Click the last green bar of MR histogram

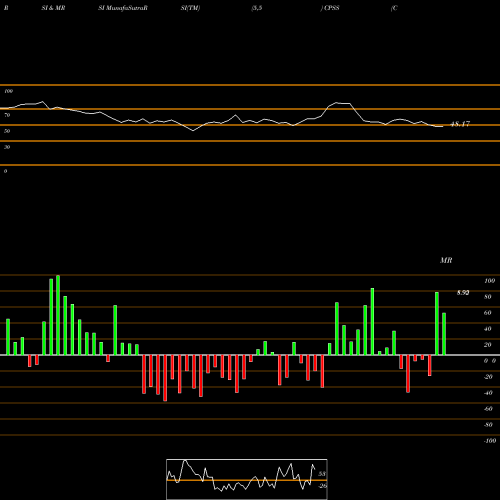pos(444,334)
